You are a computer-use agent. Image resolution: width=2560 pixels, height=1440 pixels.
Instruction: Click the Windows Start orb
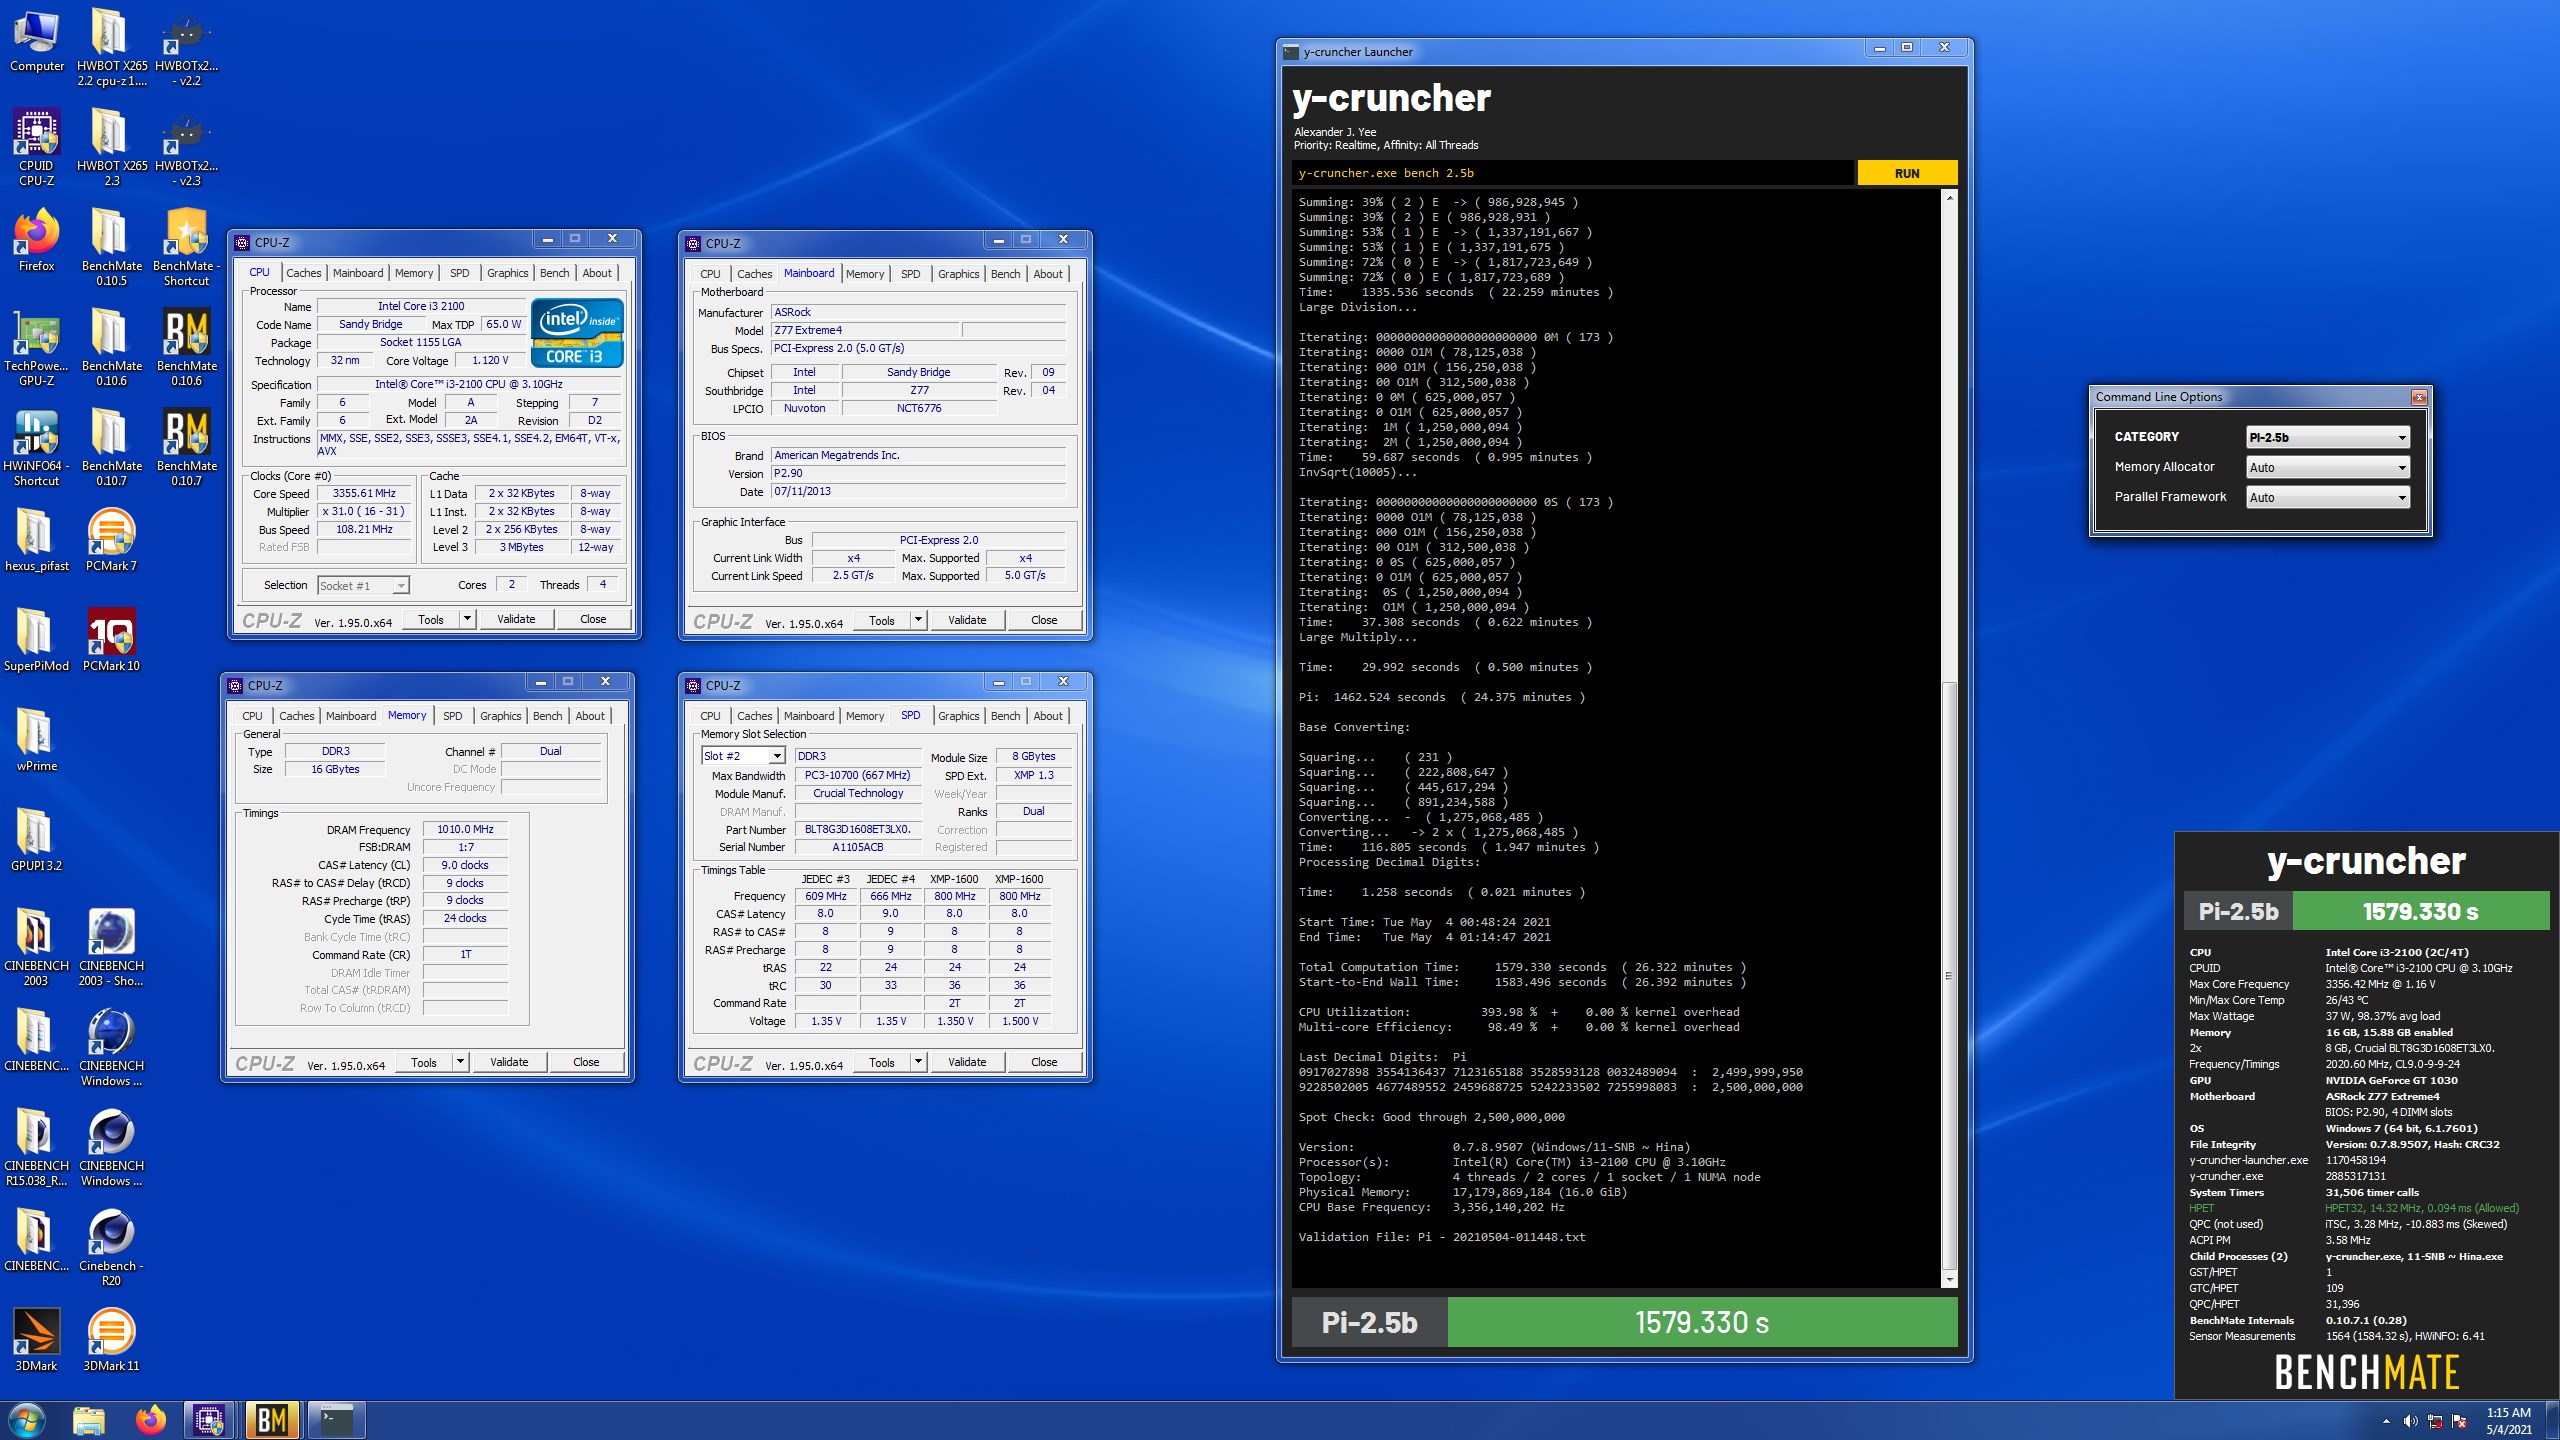26,1420
